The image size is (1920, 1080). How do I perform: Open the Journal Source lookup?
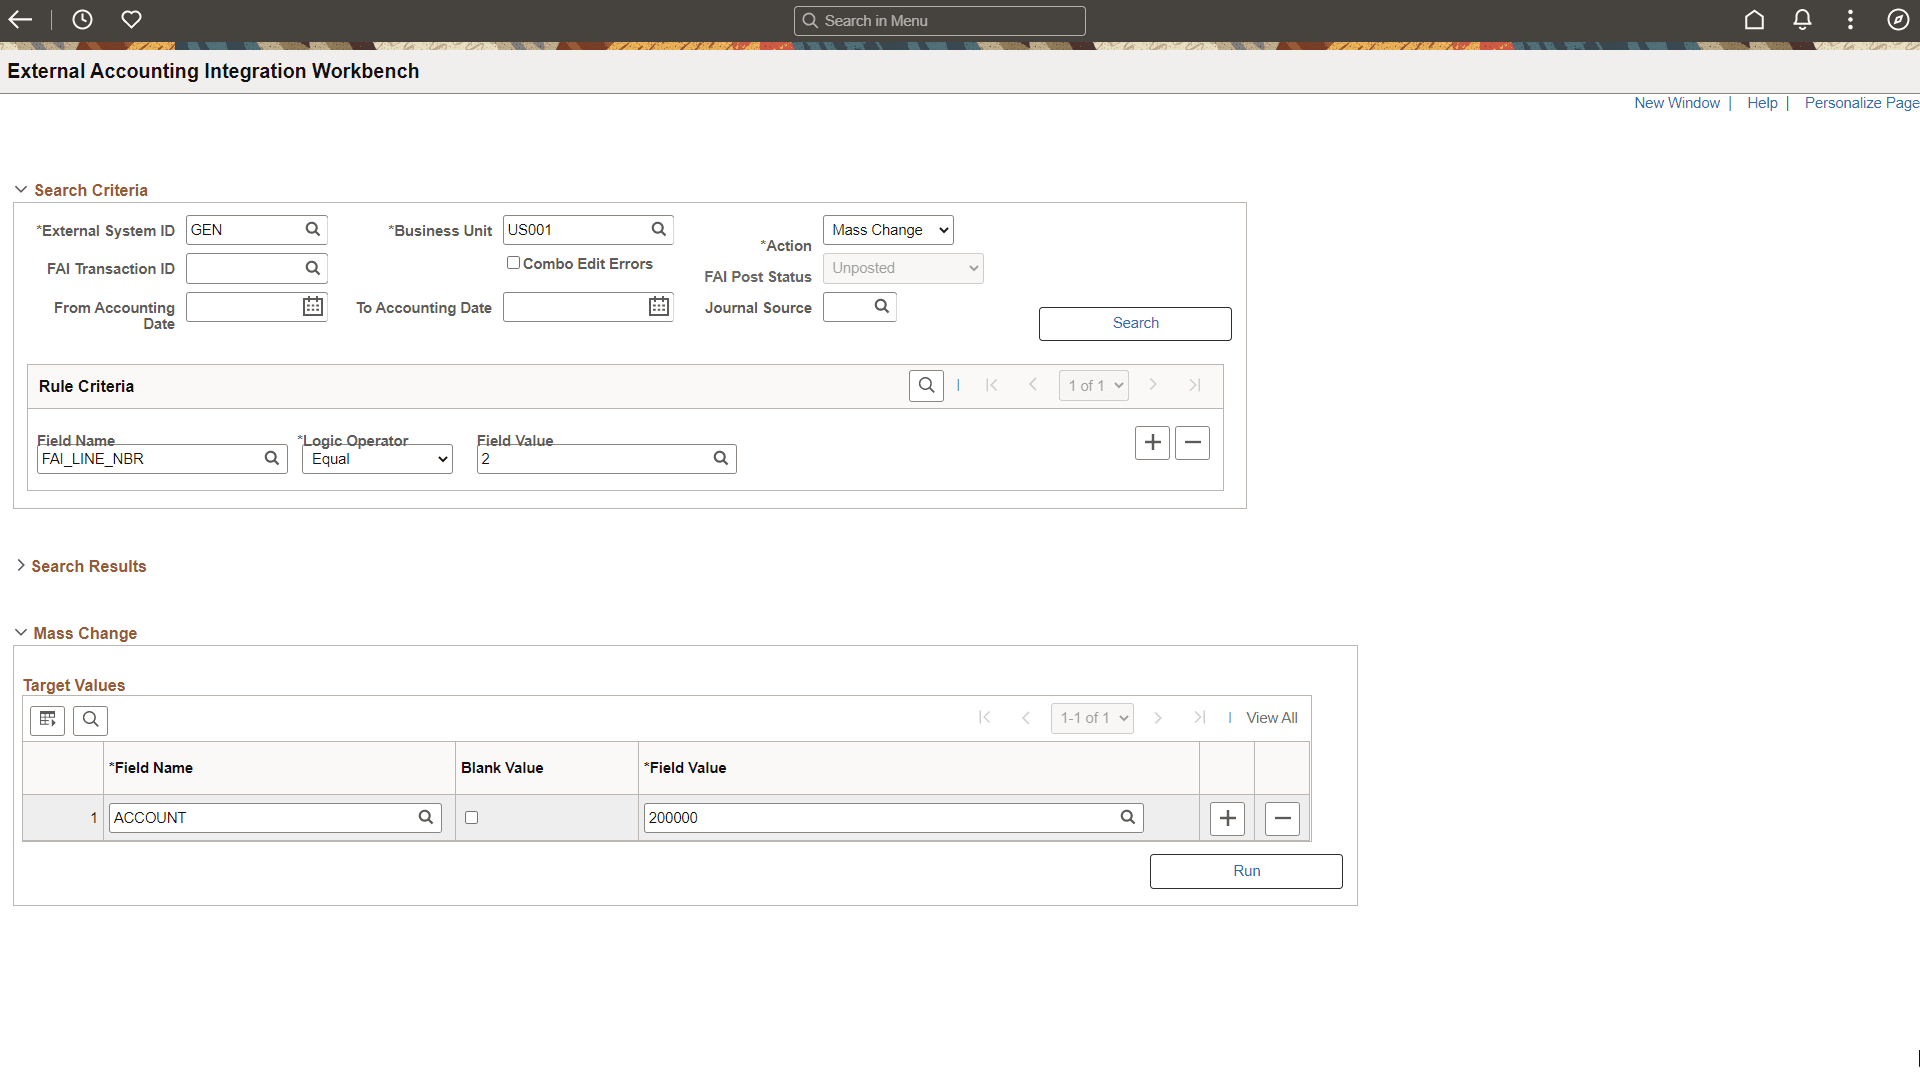pos(882,306)
